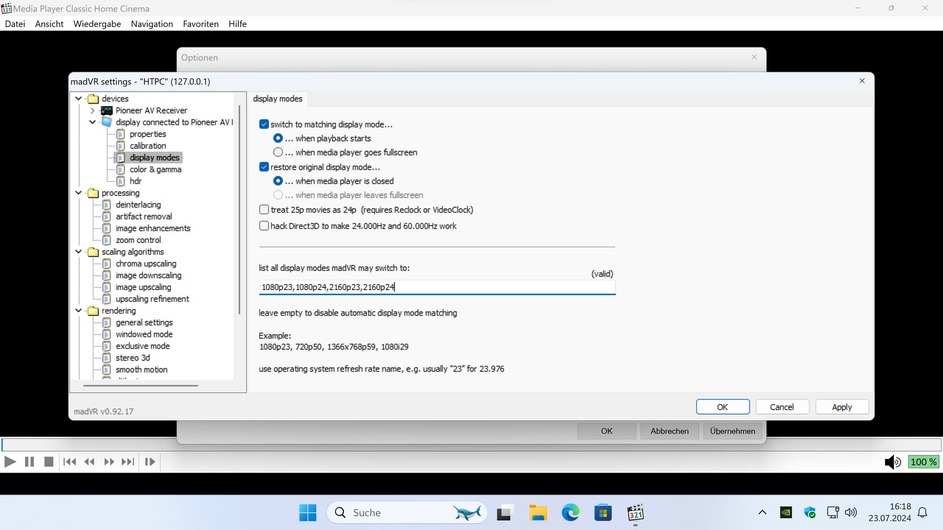Open the Wiedergabe menu
Screen dimensions: 943x530
[x=97, y=24]
